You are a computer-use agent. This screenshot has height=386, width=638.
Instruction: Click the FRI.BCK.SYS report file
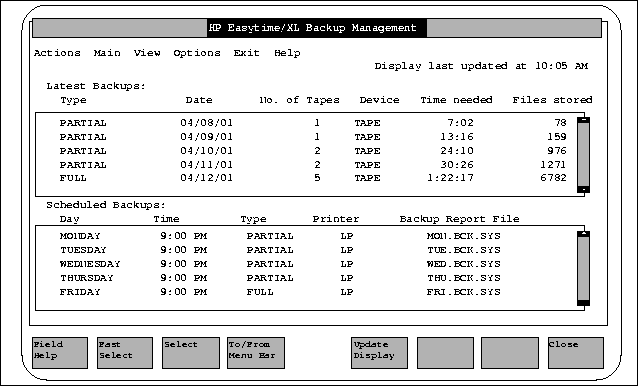[463, 292]
